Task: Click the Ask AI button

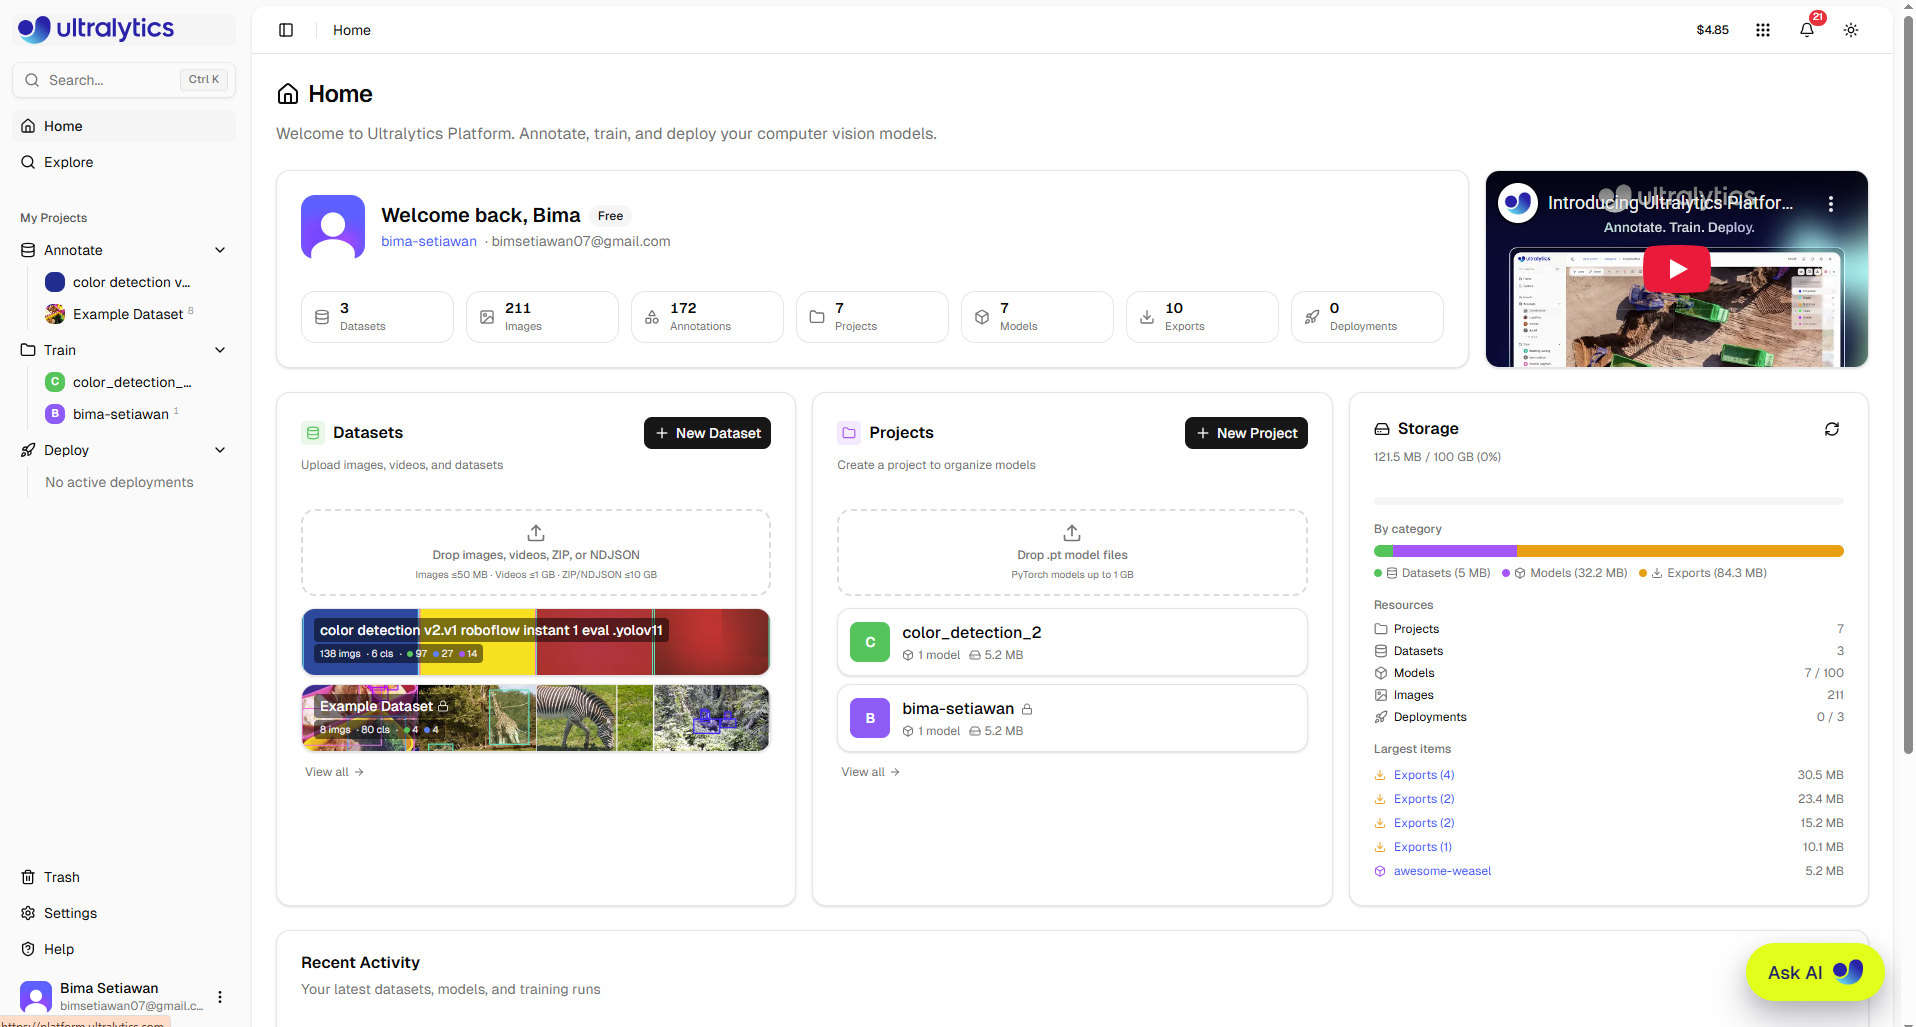Action: click(x=1815, y=972)
